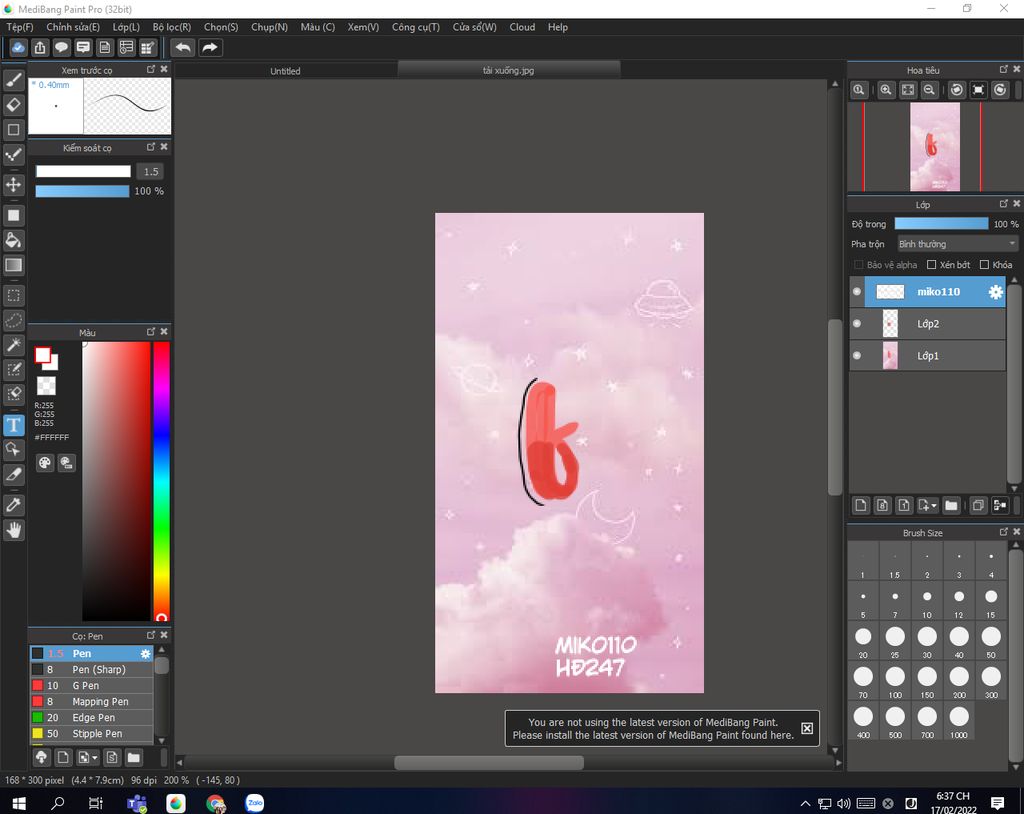The width and height of the screenshot is (1024, 814).
Task: Zoom in on the Navigator panel
Action: [886, 90]
